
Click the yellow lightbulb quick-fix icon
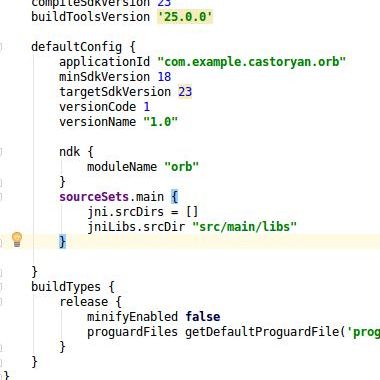tap(17, 239)
